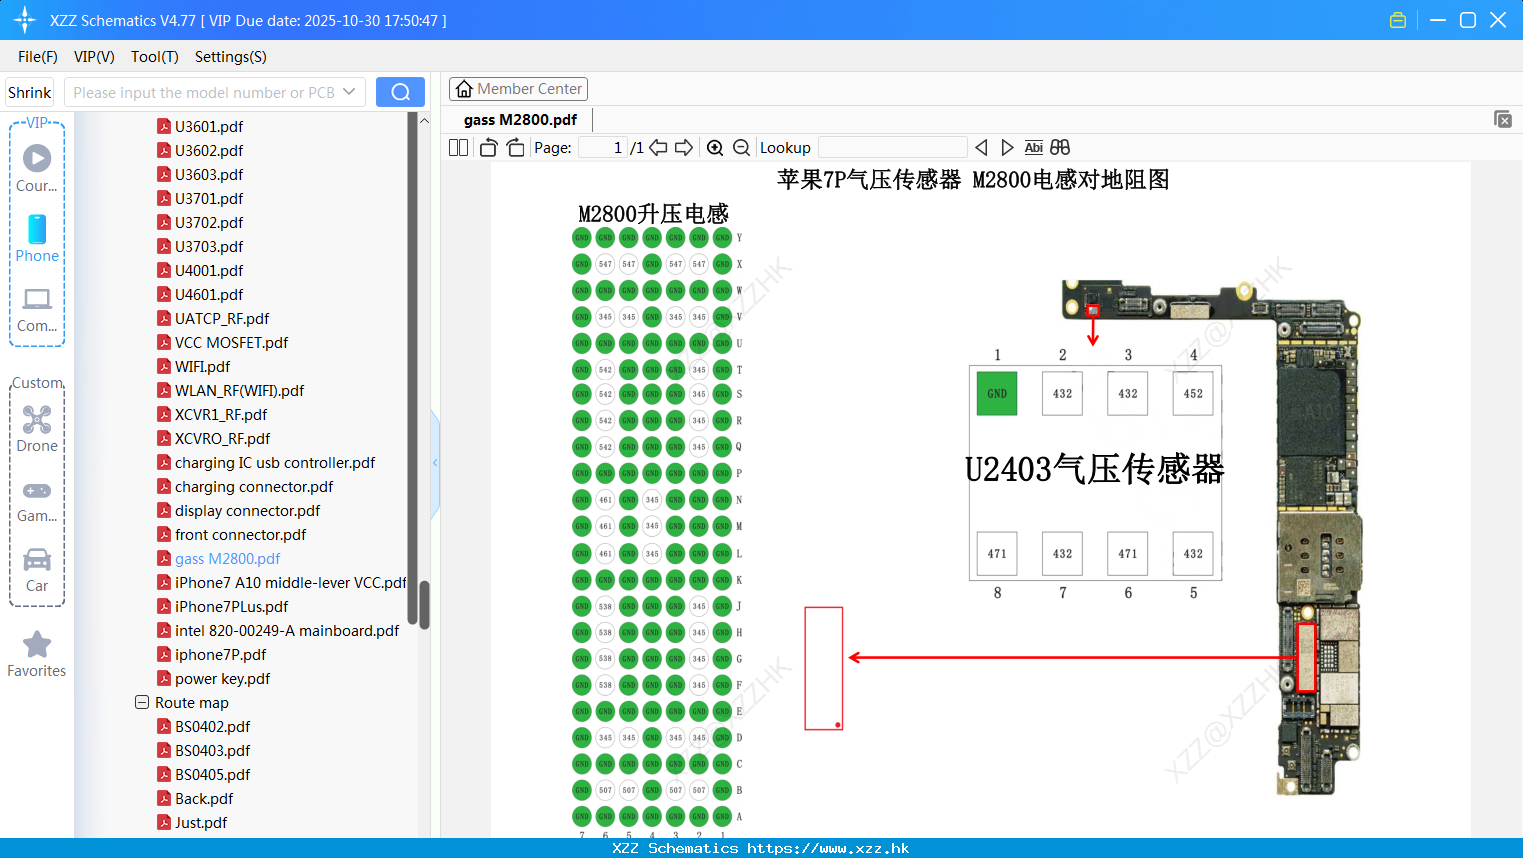Toggle the split view layout icon

click(459, 147)
